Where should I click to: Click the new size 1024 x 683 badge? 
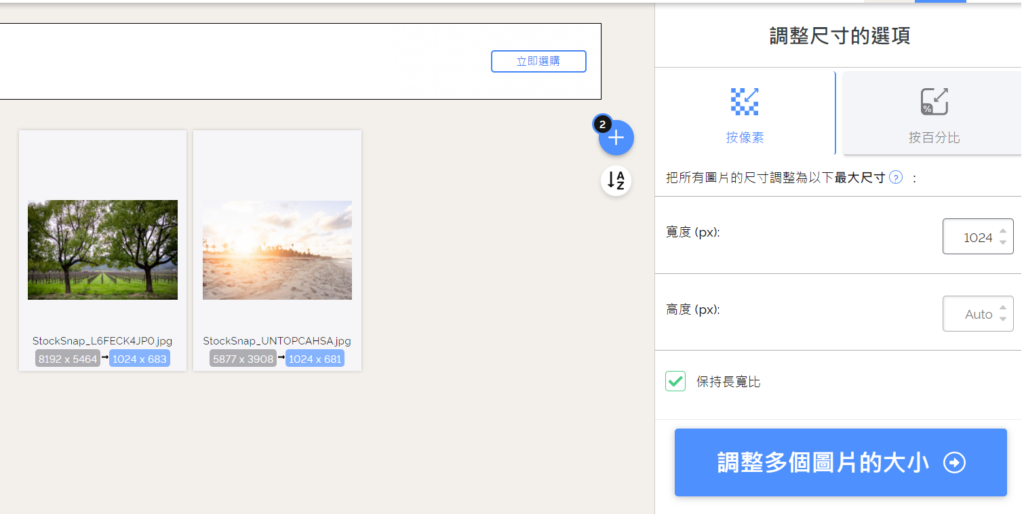140,359
